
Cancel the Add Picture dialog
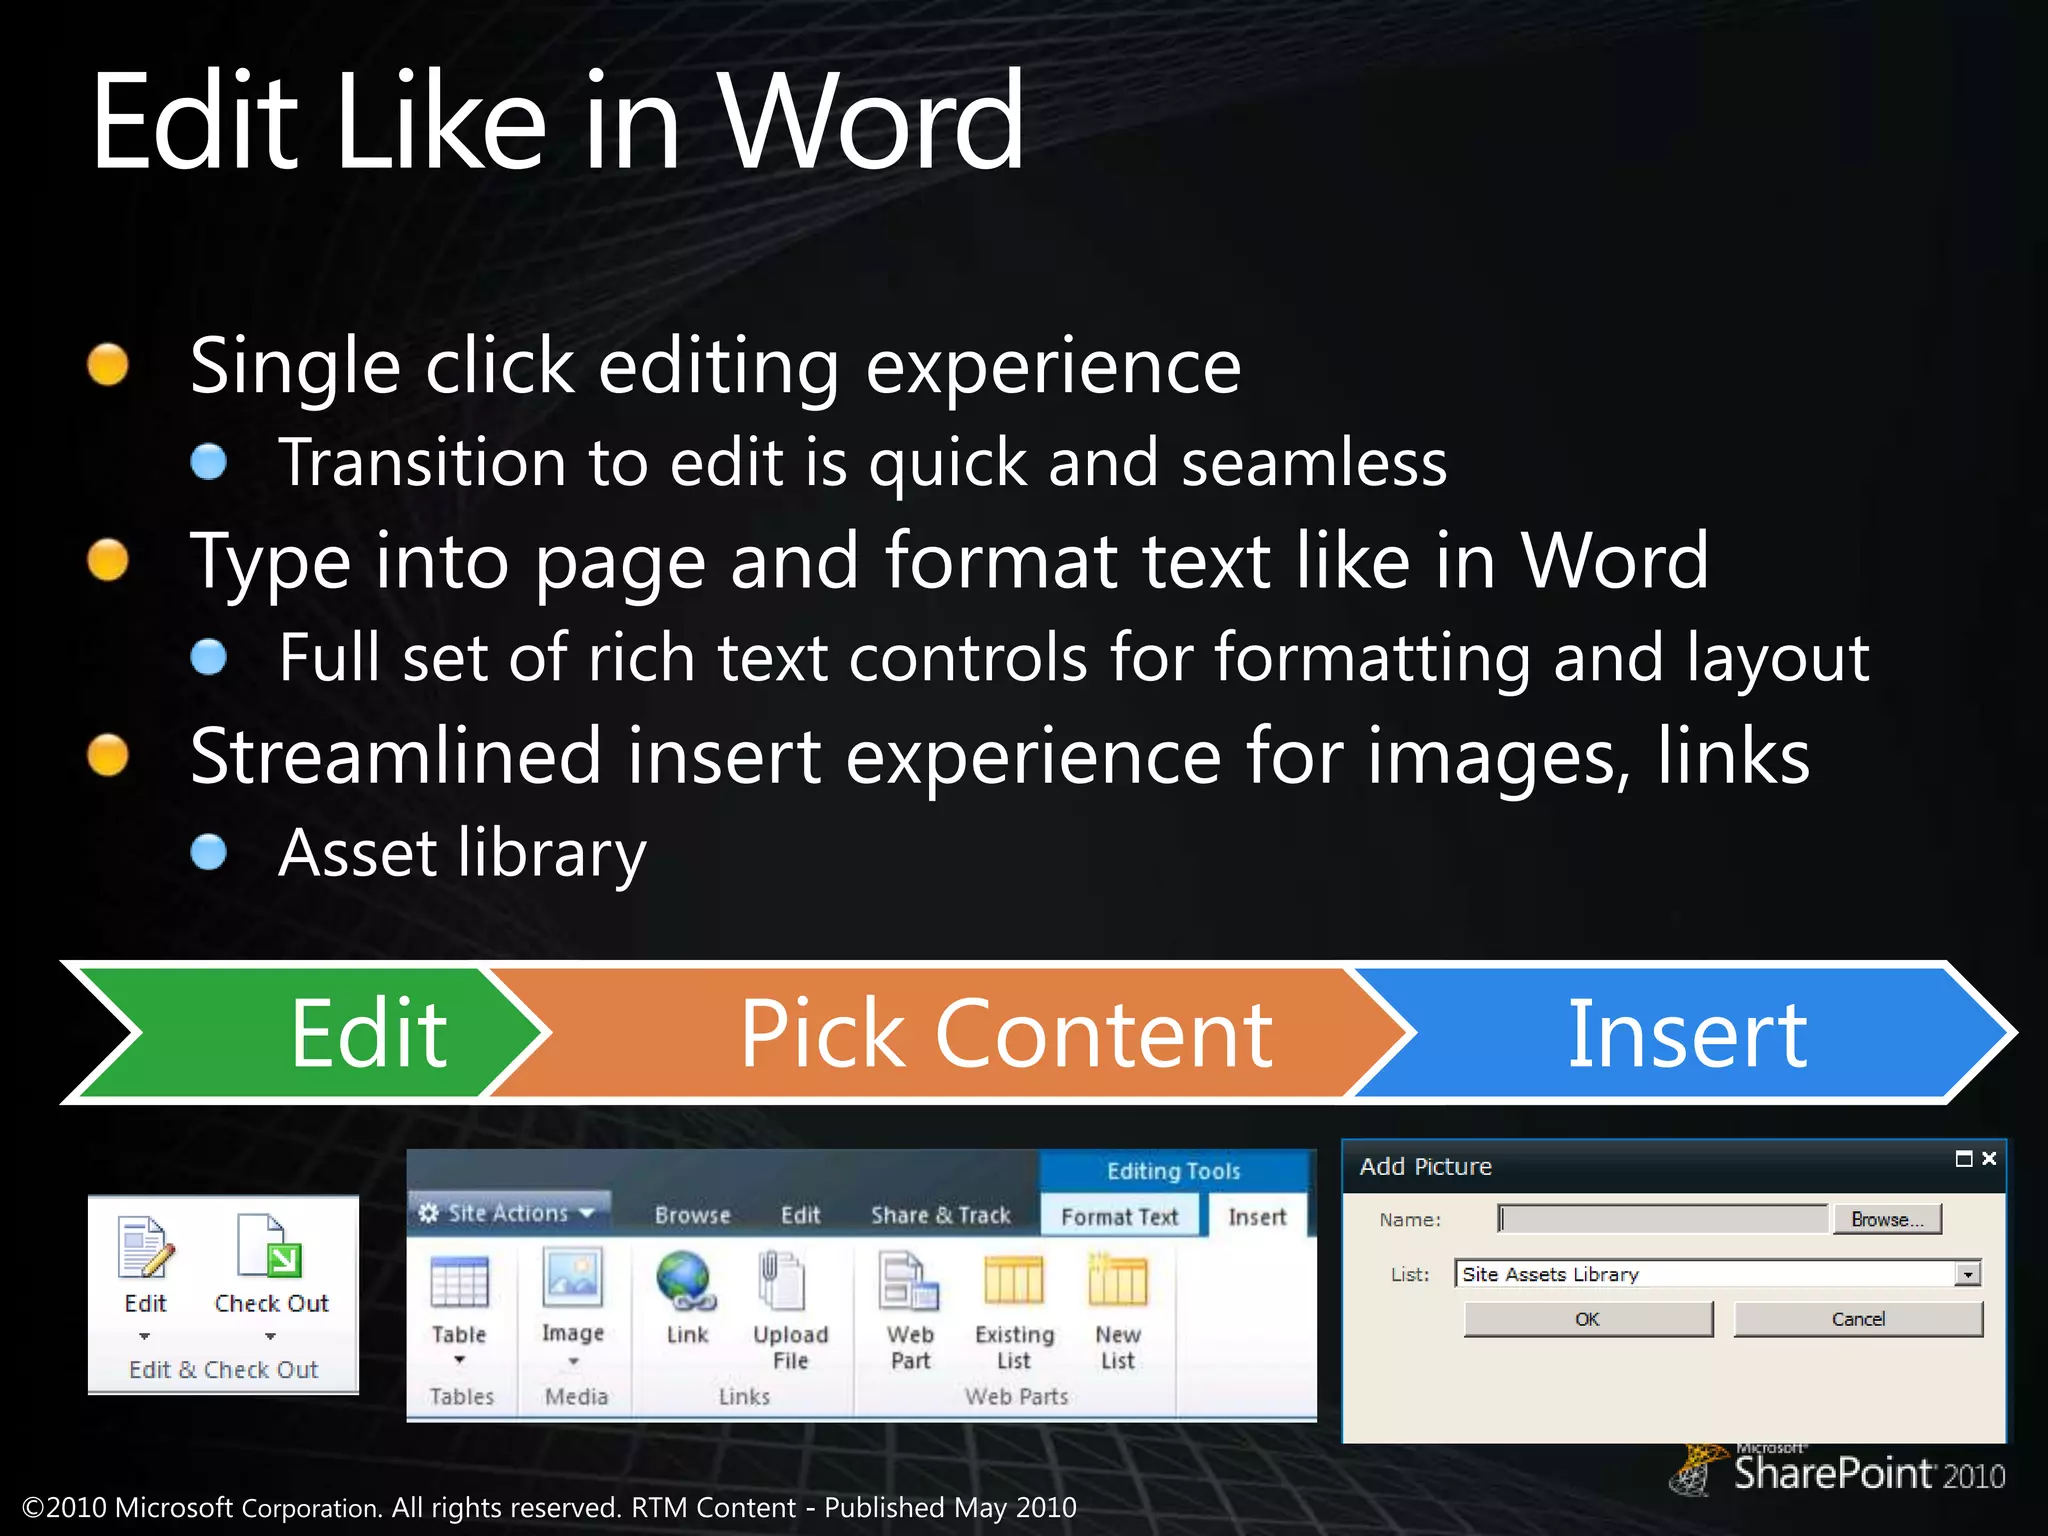1858,1319
